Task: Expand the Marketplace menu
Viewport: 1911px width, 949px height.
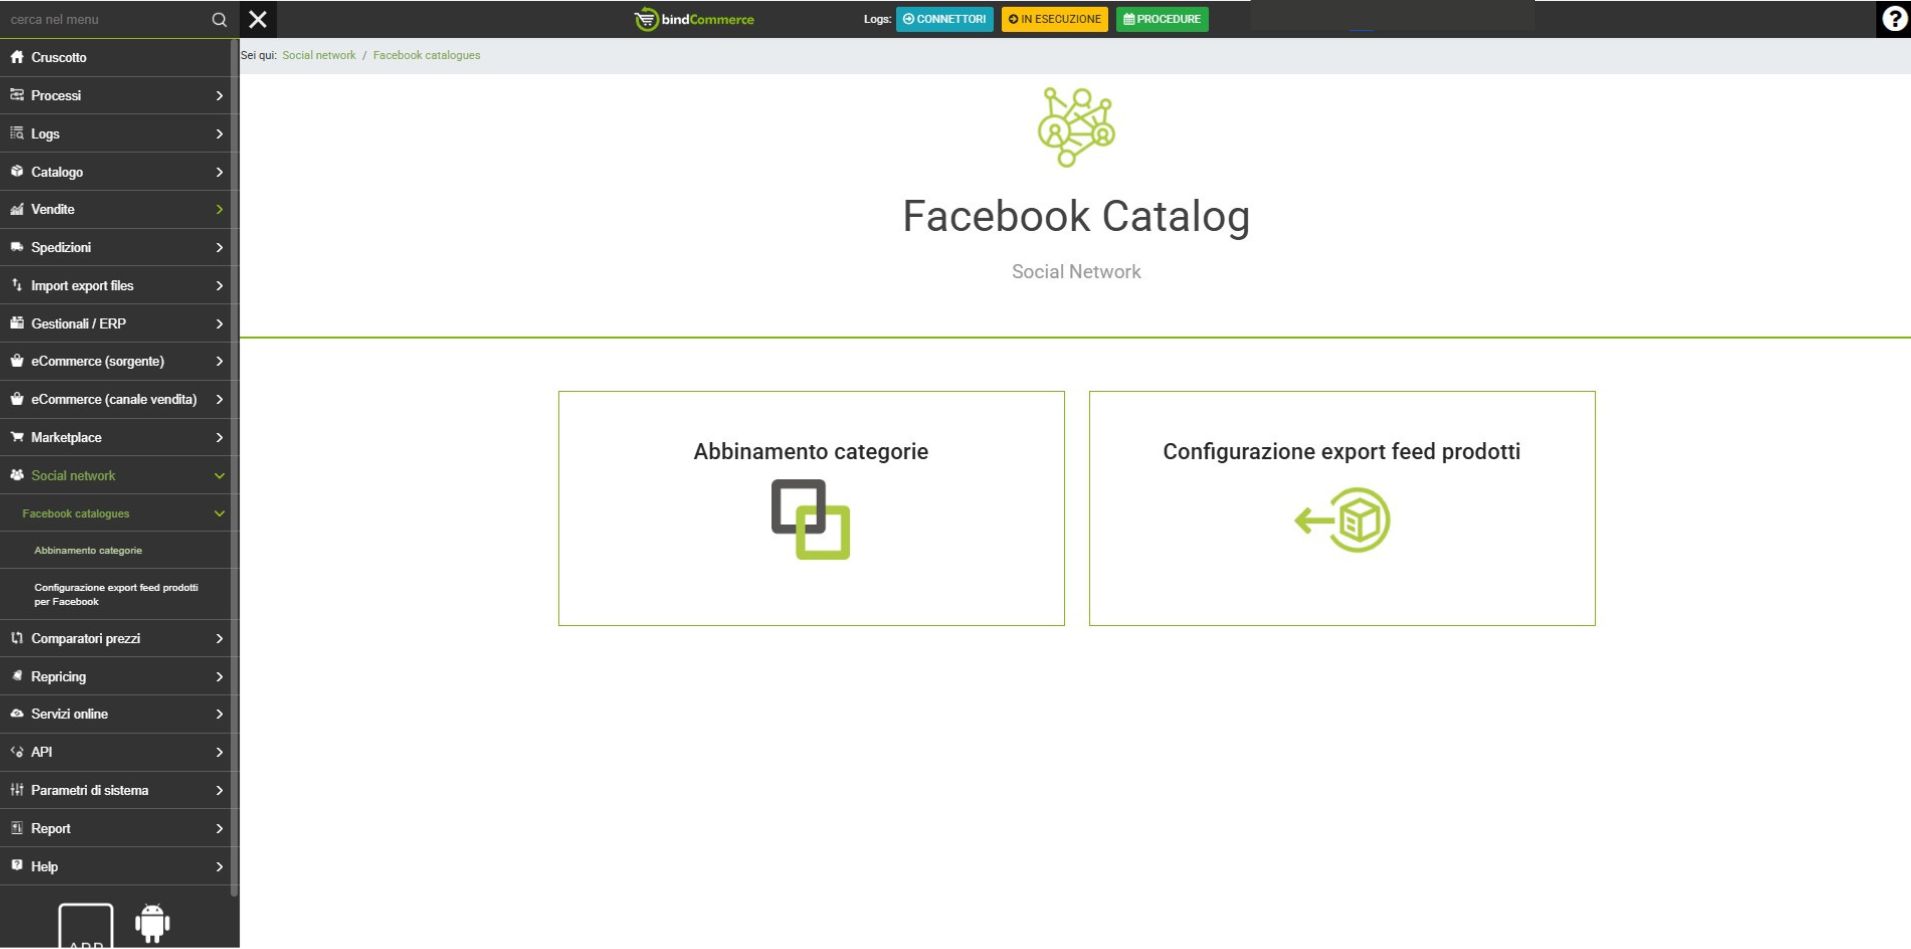Action: (x=219, y=438)
